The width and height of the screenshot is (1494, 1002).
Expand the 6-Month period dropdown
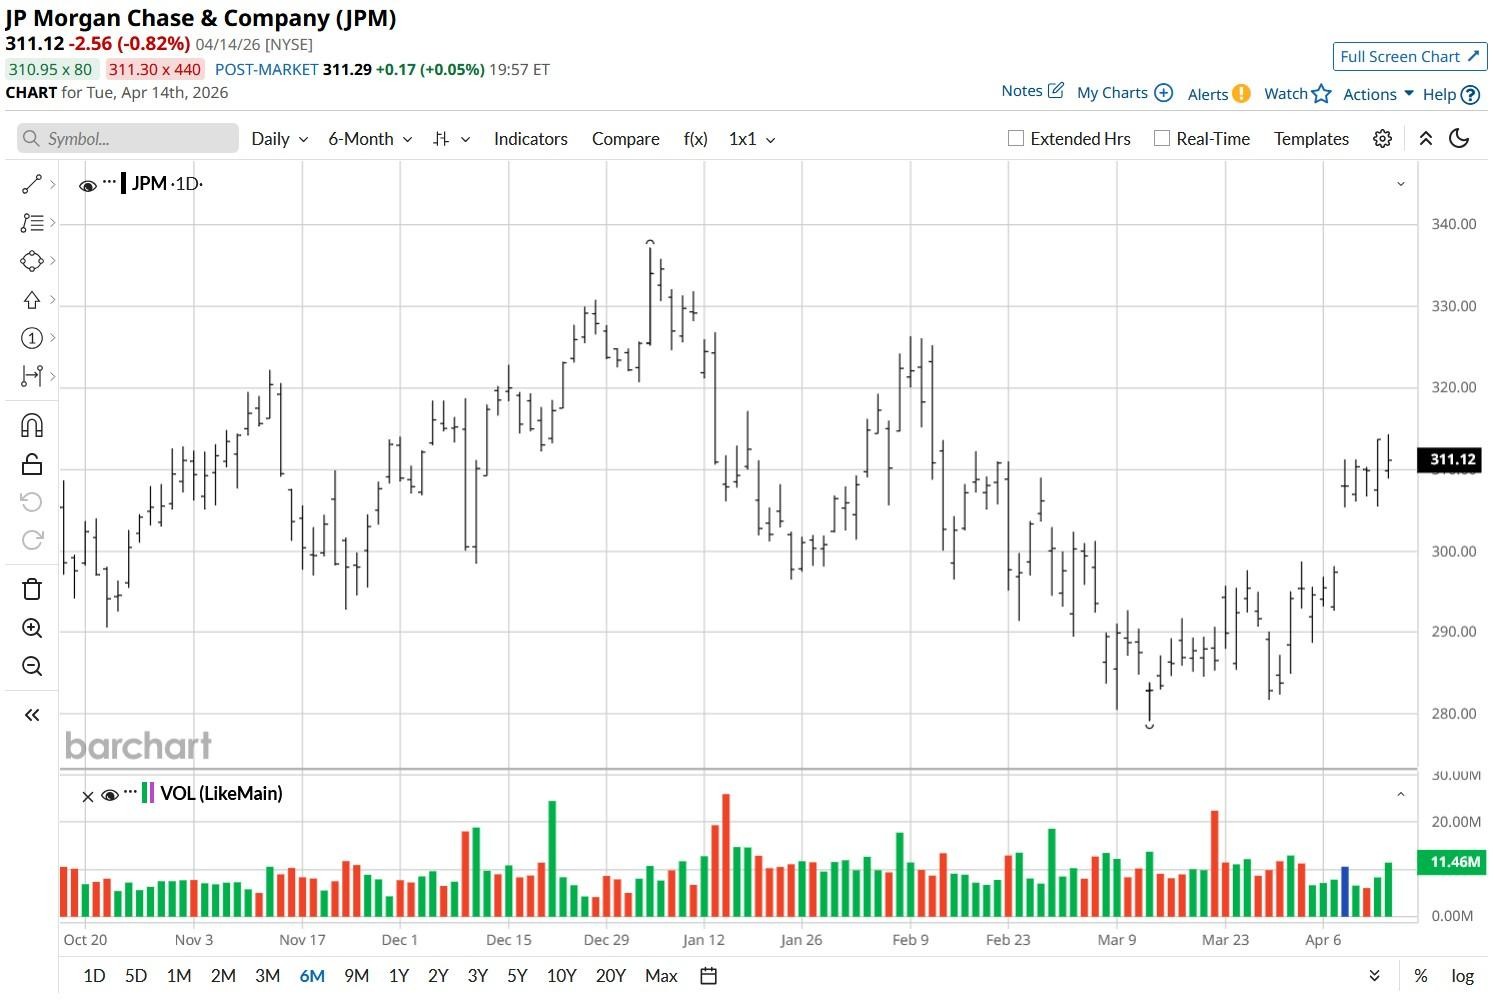[370, 139]
